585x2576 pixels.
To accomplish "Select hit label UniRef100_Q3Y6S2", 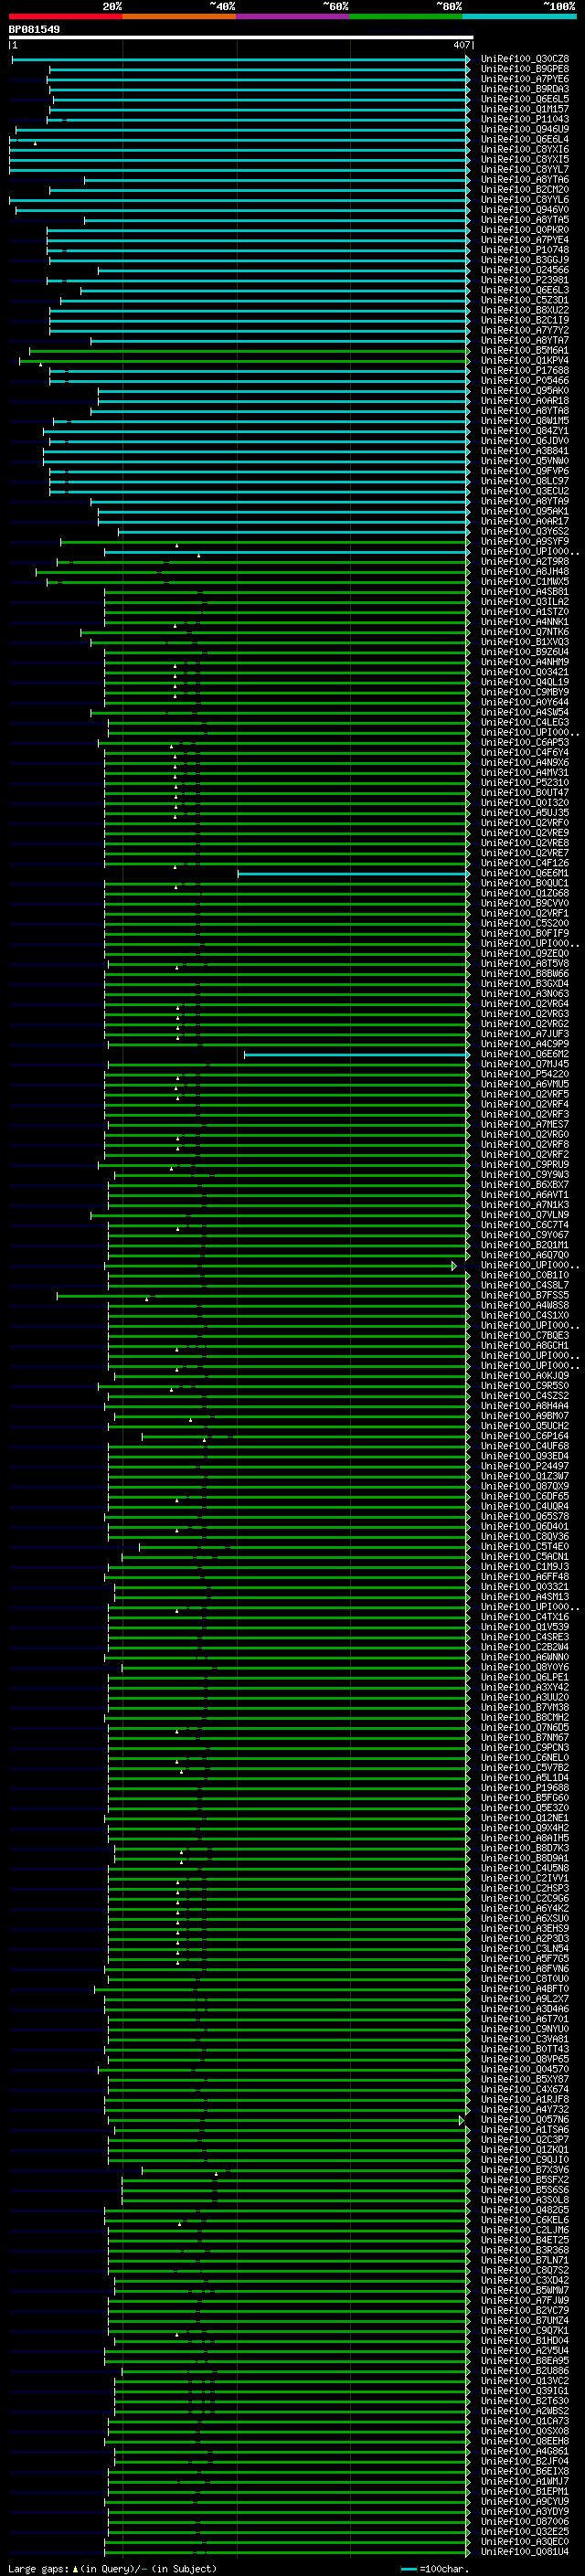I will tap(525, 531).
